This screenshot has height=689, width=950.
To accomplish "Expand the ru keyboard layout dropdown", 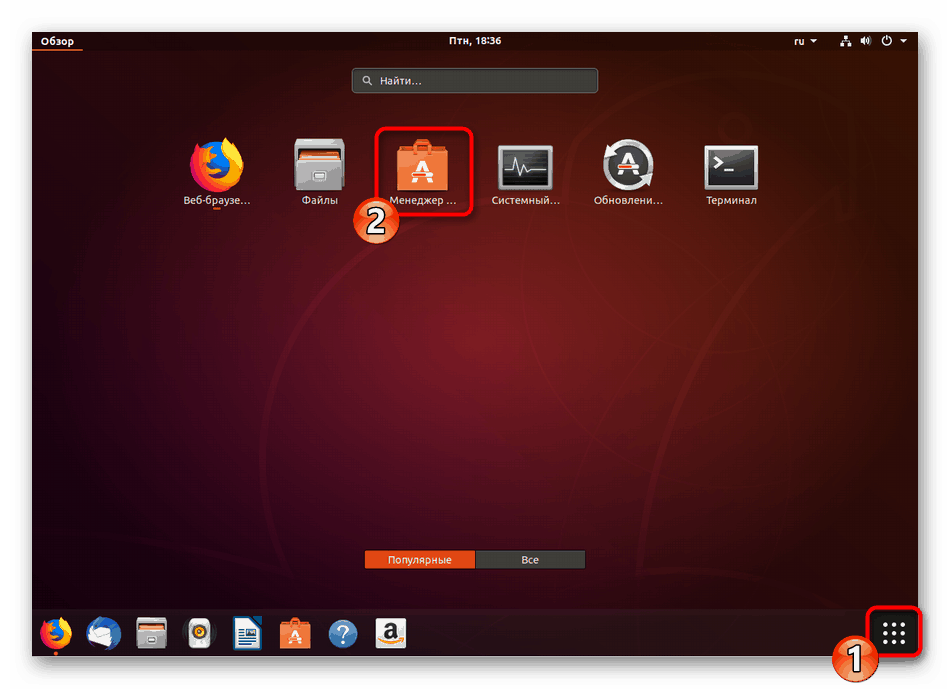I will tap(804, 40).
